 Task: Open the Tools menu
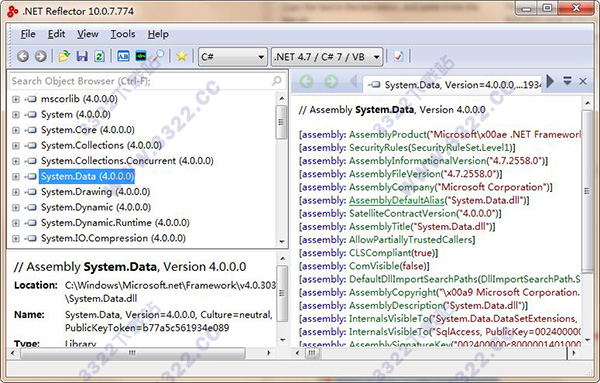[x=123, y=34]
